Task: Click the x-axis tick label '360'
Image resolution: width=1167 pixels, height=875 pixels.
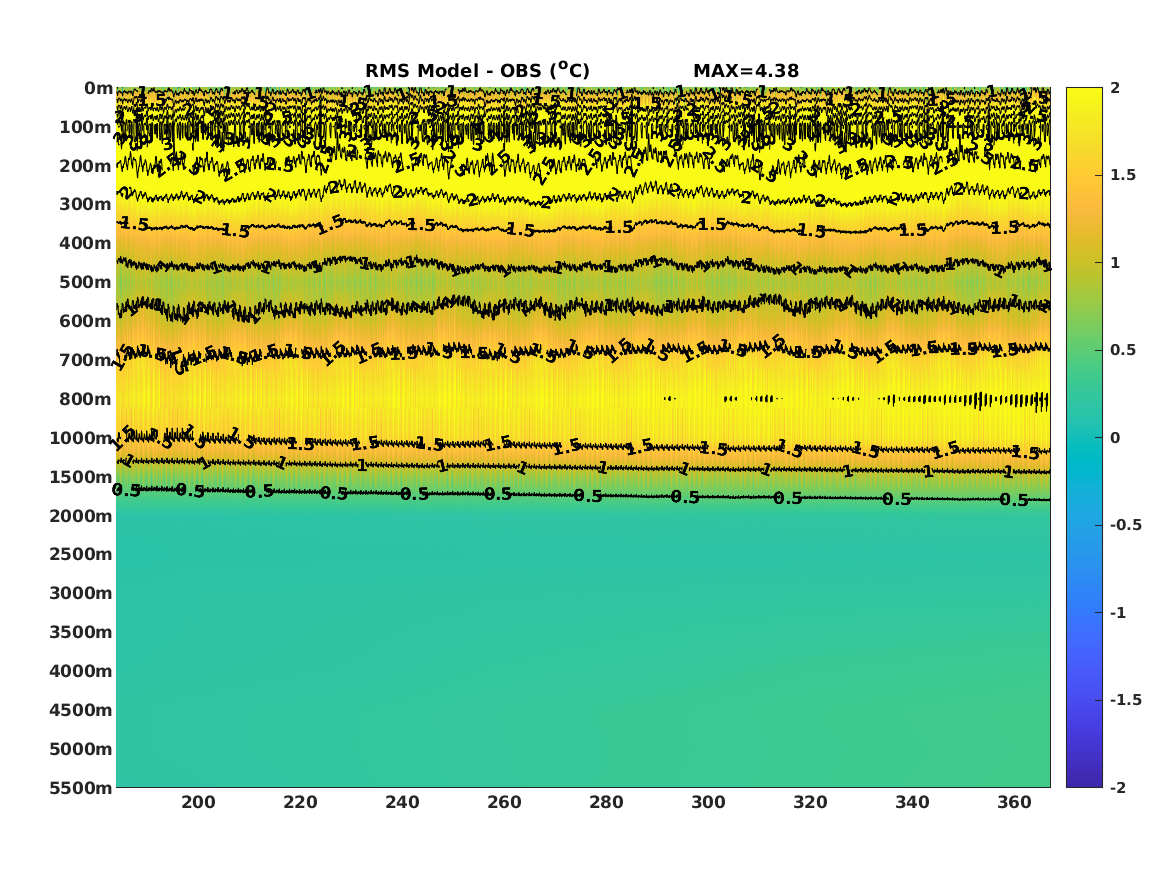Action: point(1014,802)
